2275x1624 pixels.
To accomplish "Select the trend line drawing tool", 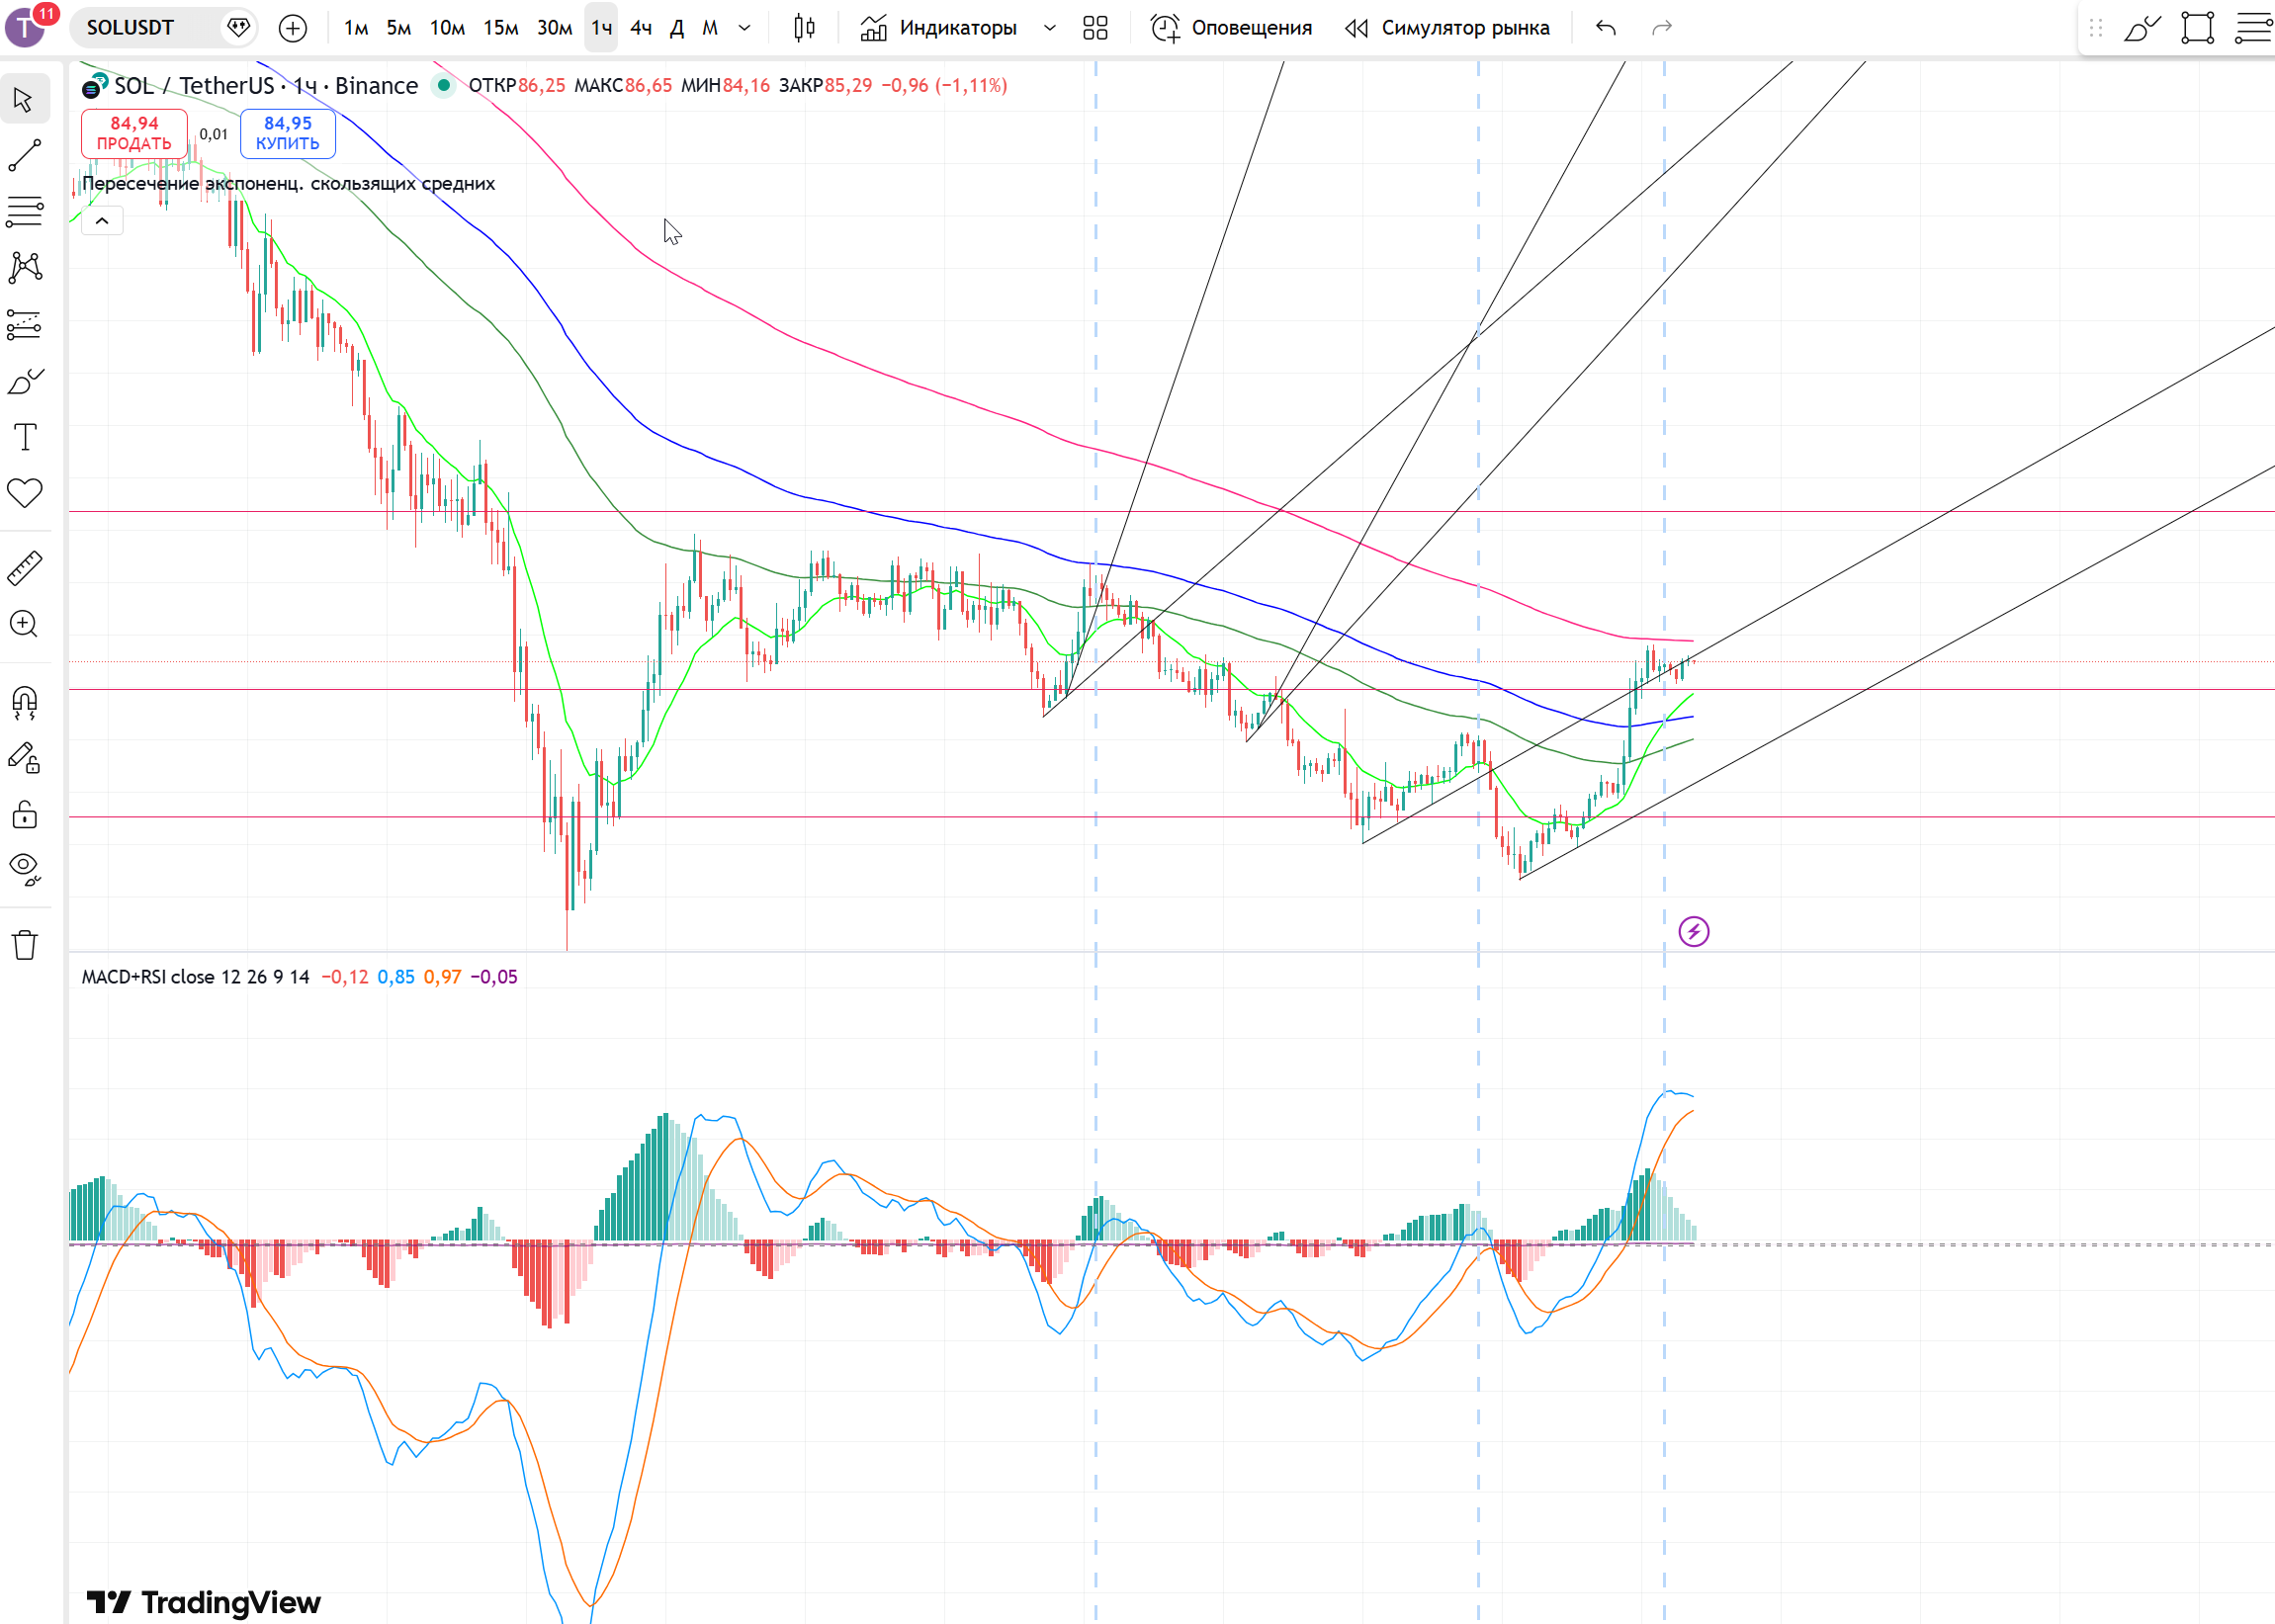I will tap(25, 155).
